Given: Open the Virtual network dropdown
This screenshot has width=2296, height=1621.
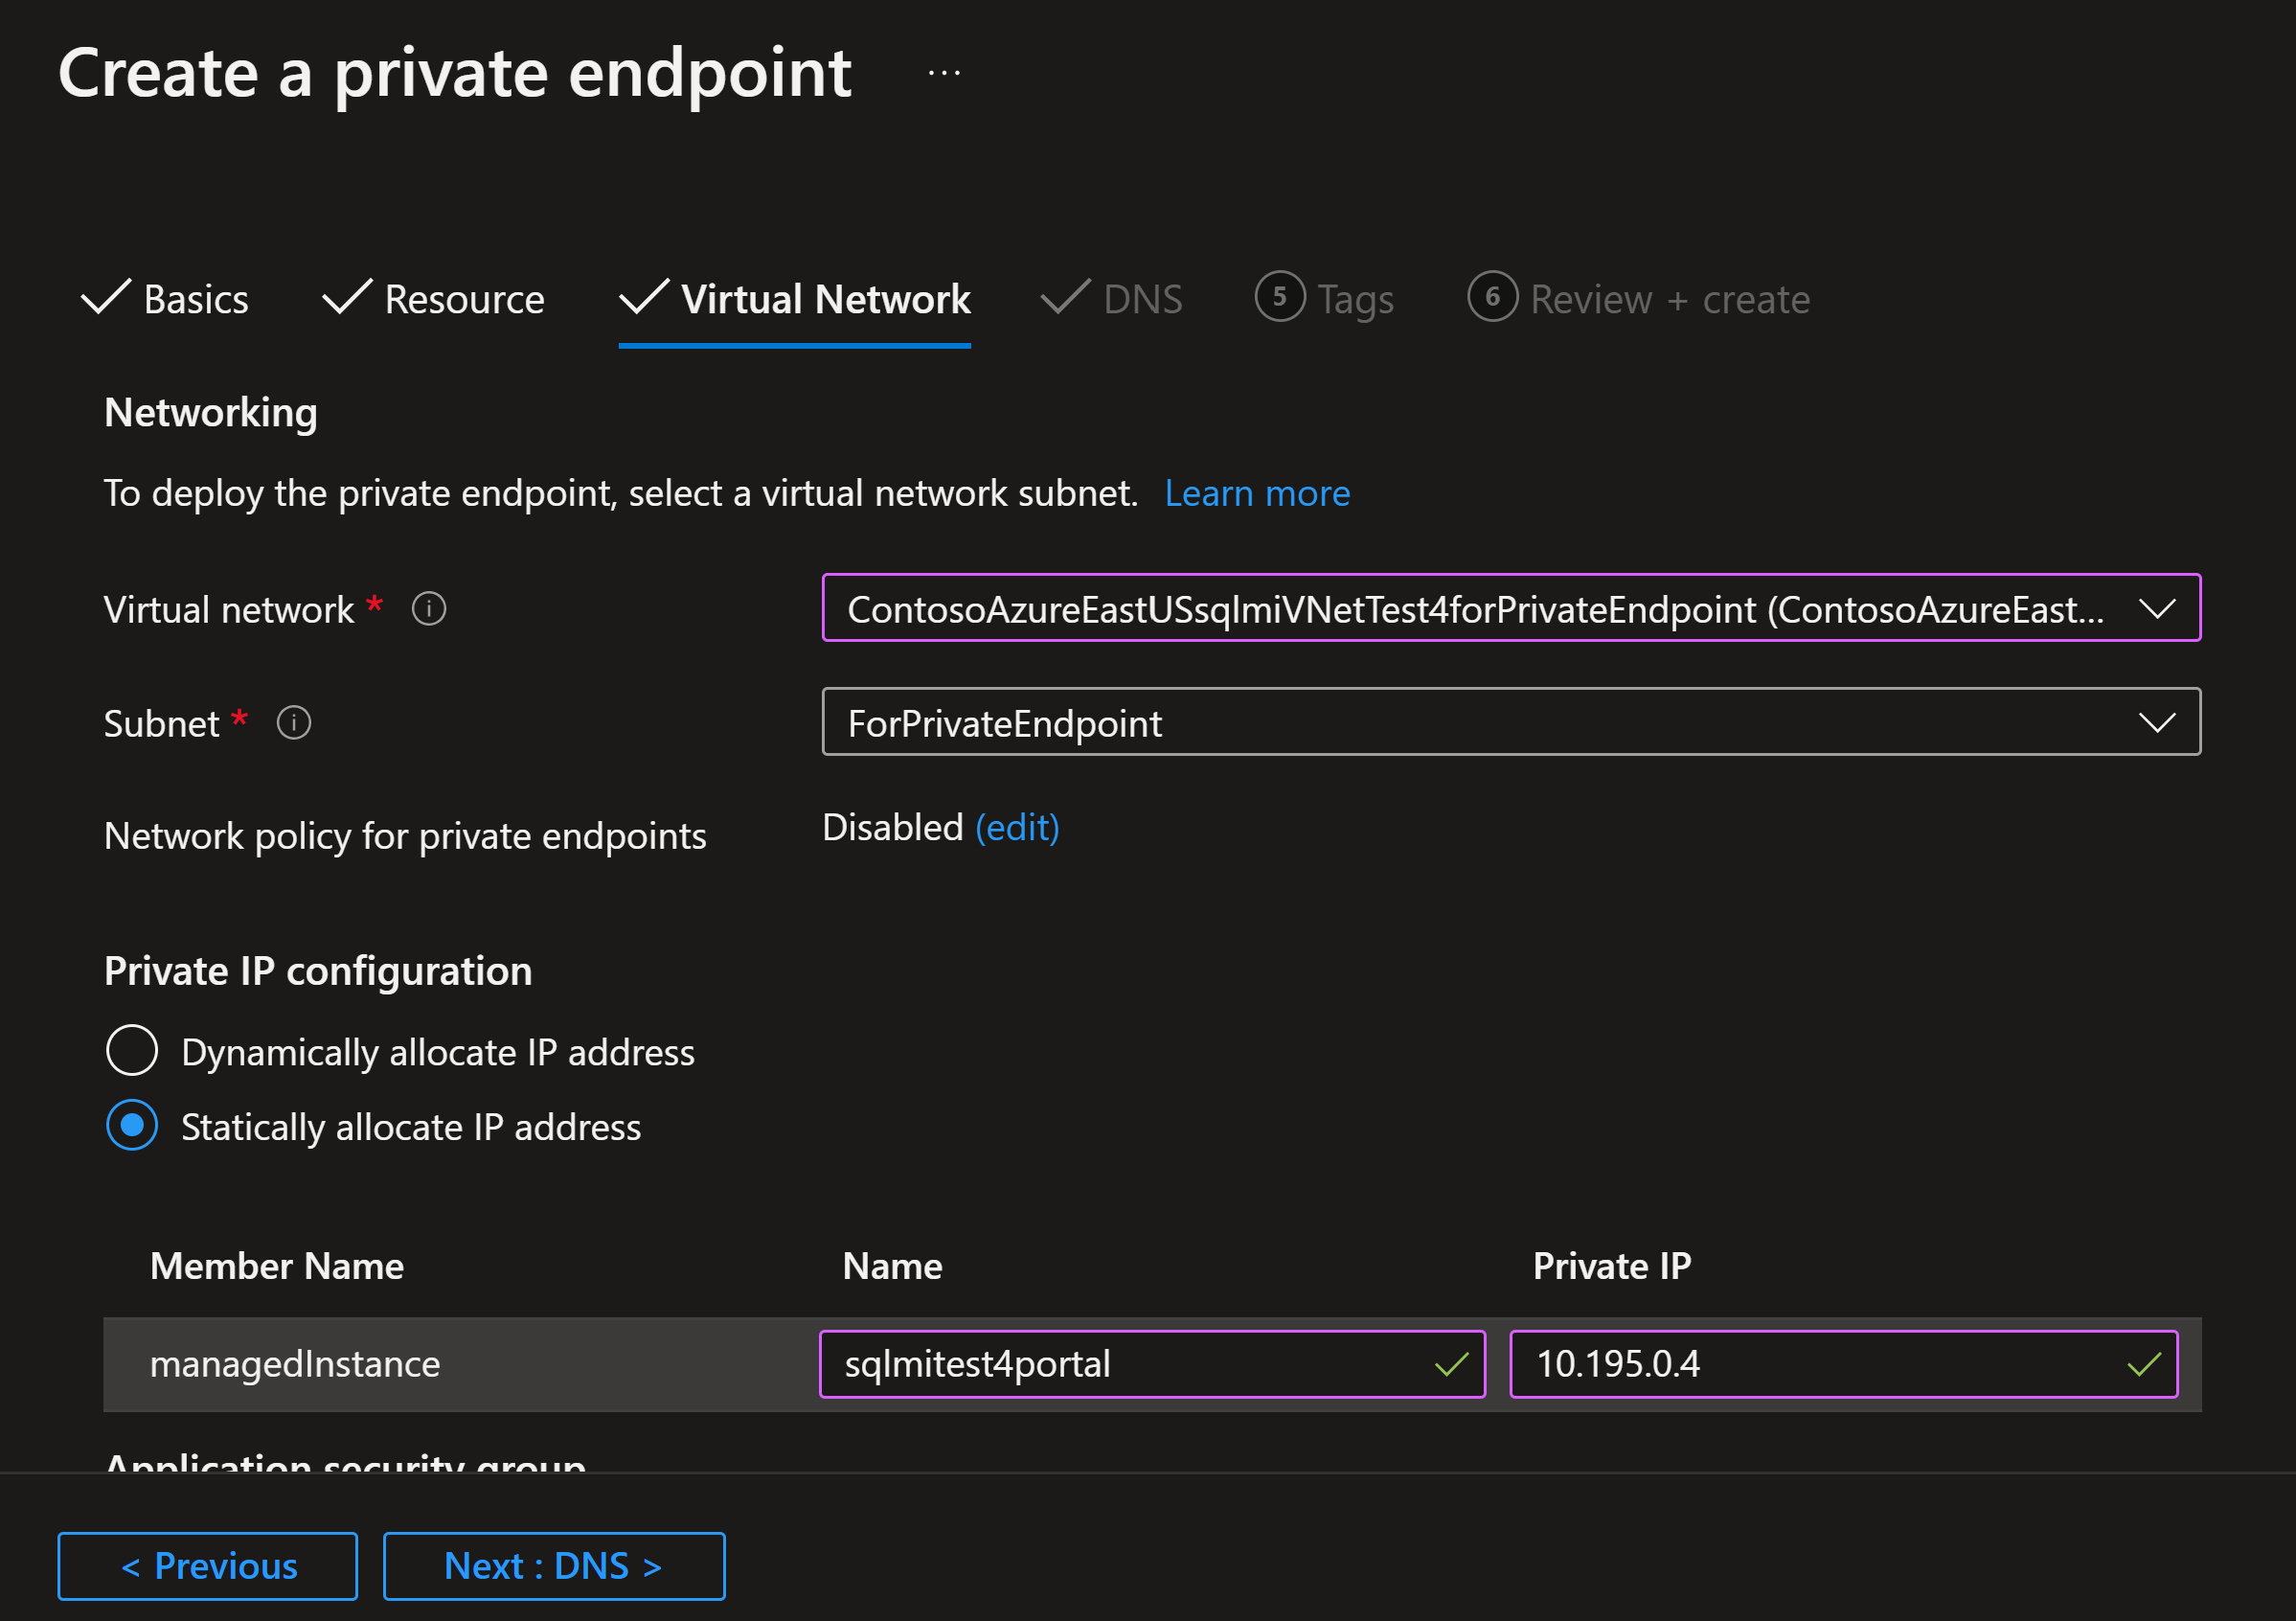Looking at the screenshot, I should pyautogui.click(x=1510, y=608).
